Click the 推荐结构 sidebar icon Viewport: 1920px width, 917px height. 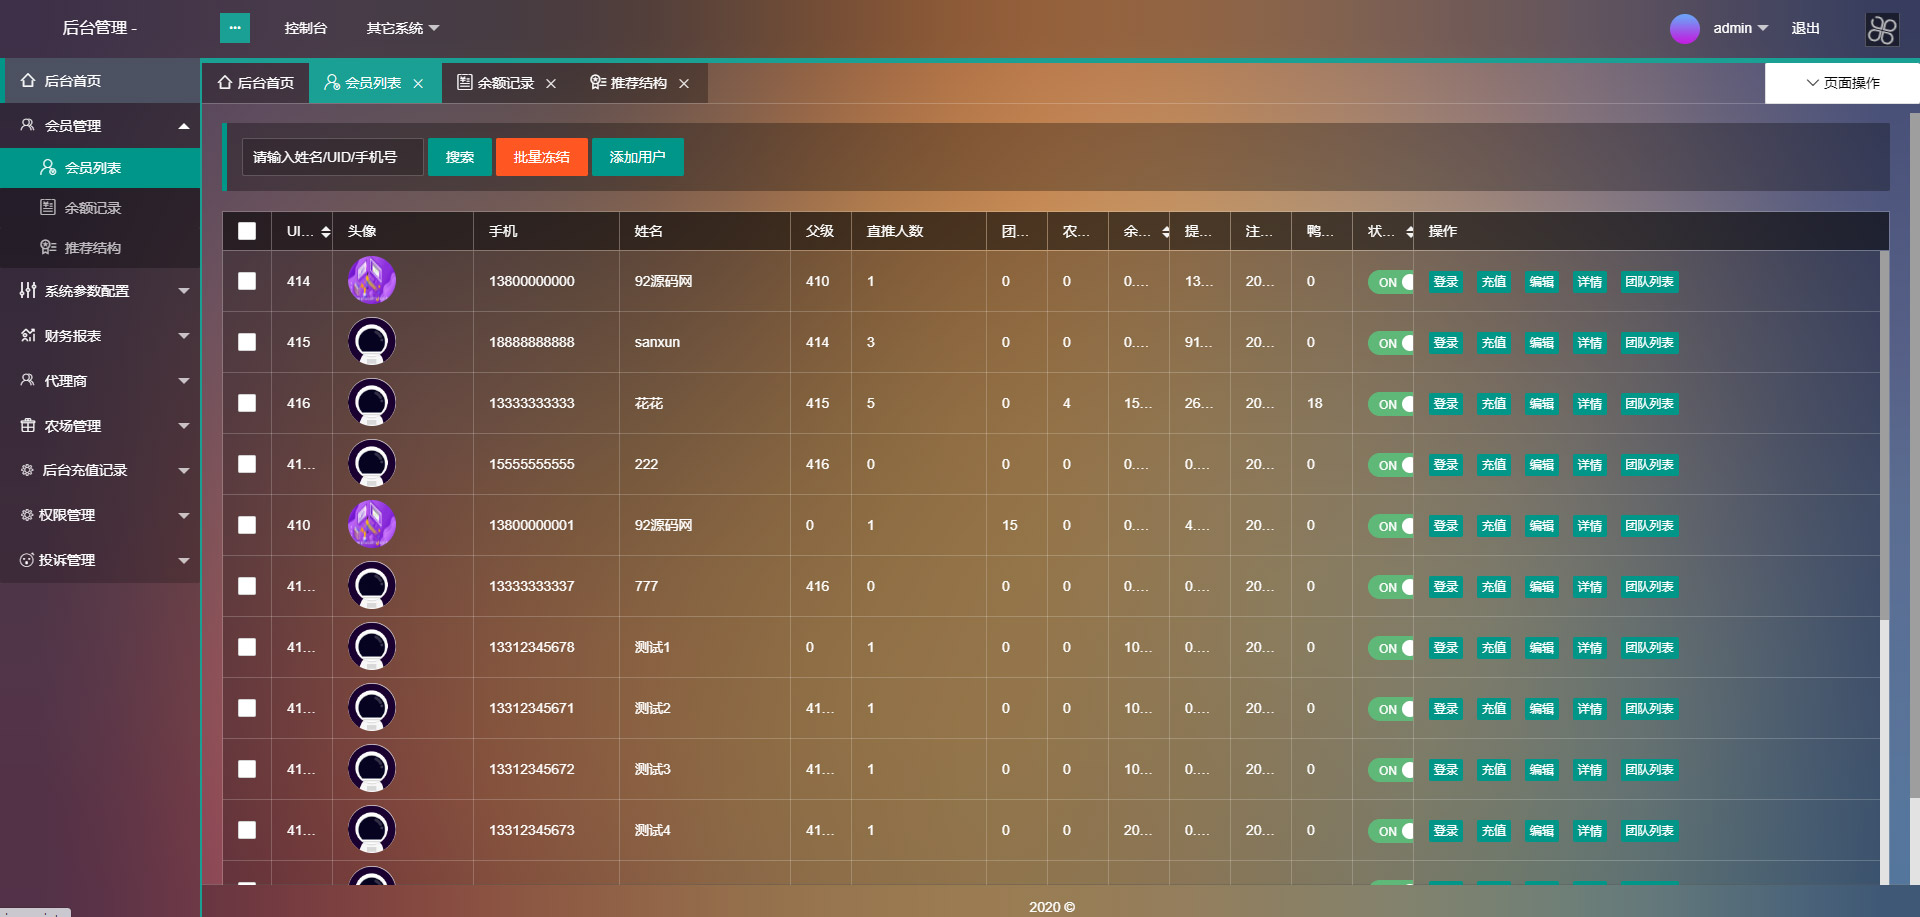(48, 247)
